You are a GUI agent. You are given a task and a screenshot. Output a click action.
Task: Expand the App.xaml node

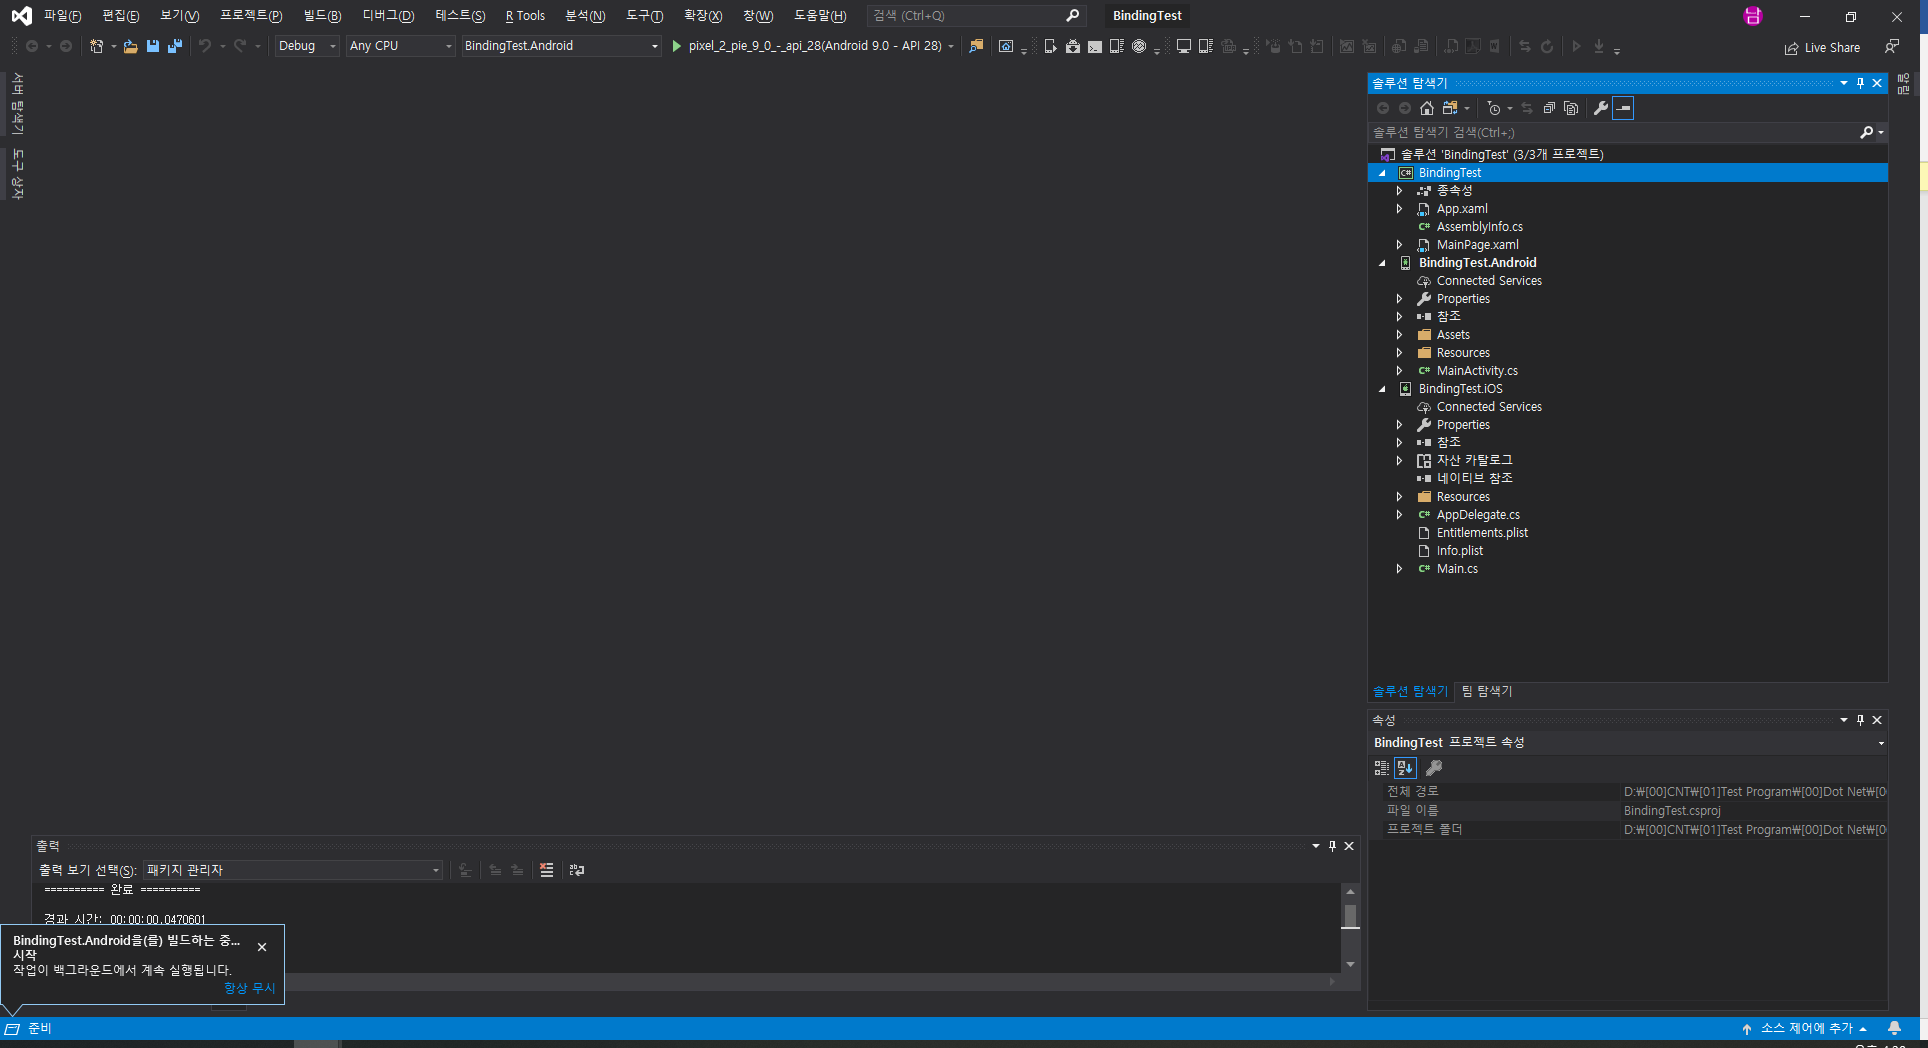tap(1400, 209)
